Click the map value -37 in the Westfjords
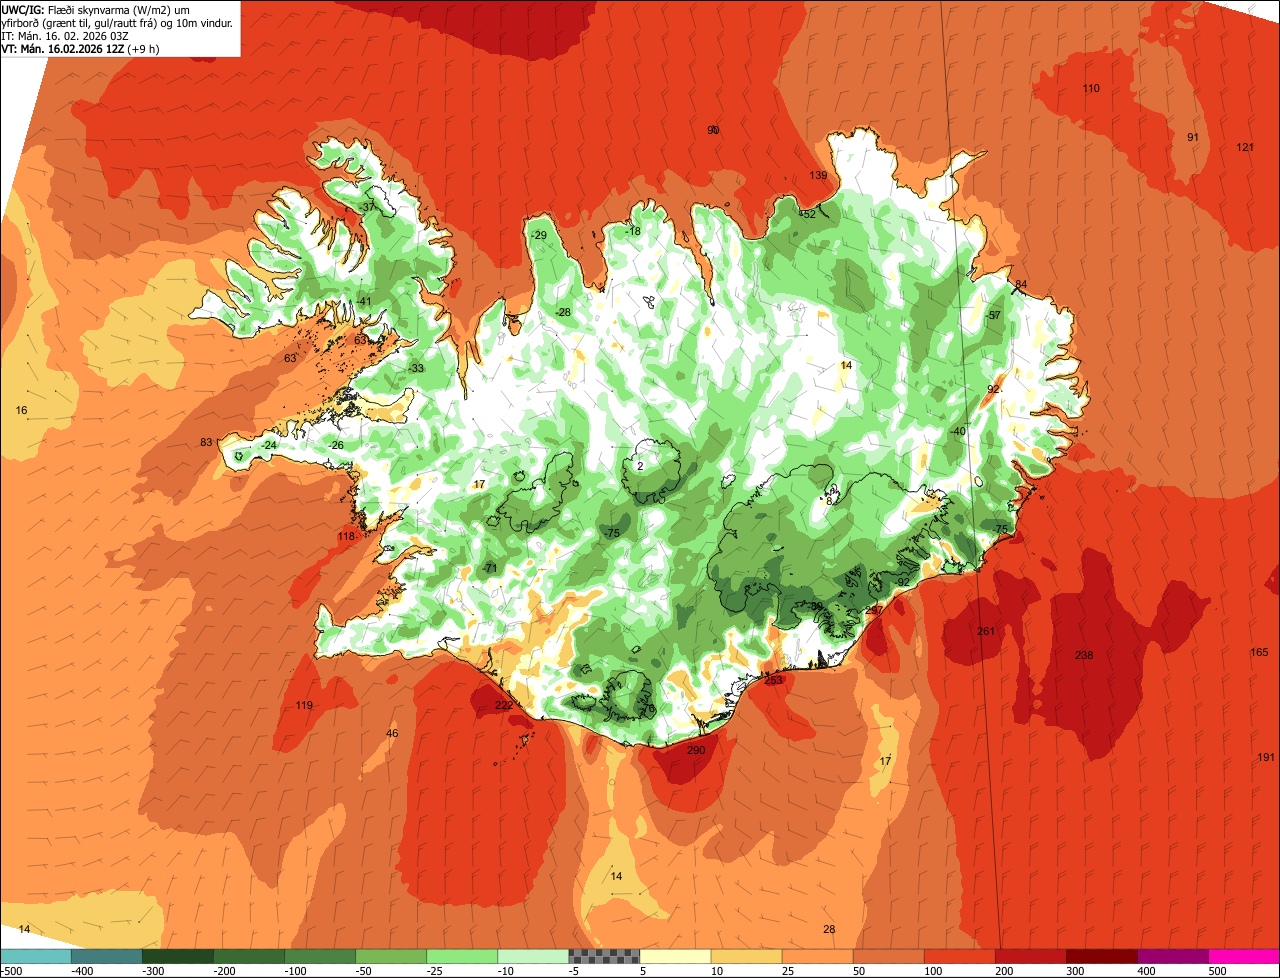 (x=367, y=207)
